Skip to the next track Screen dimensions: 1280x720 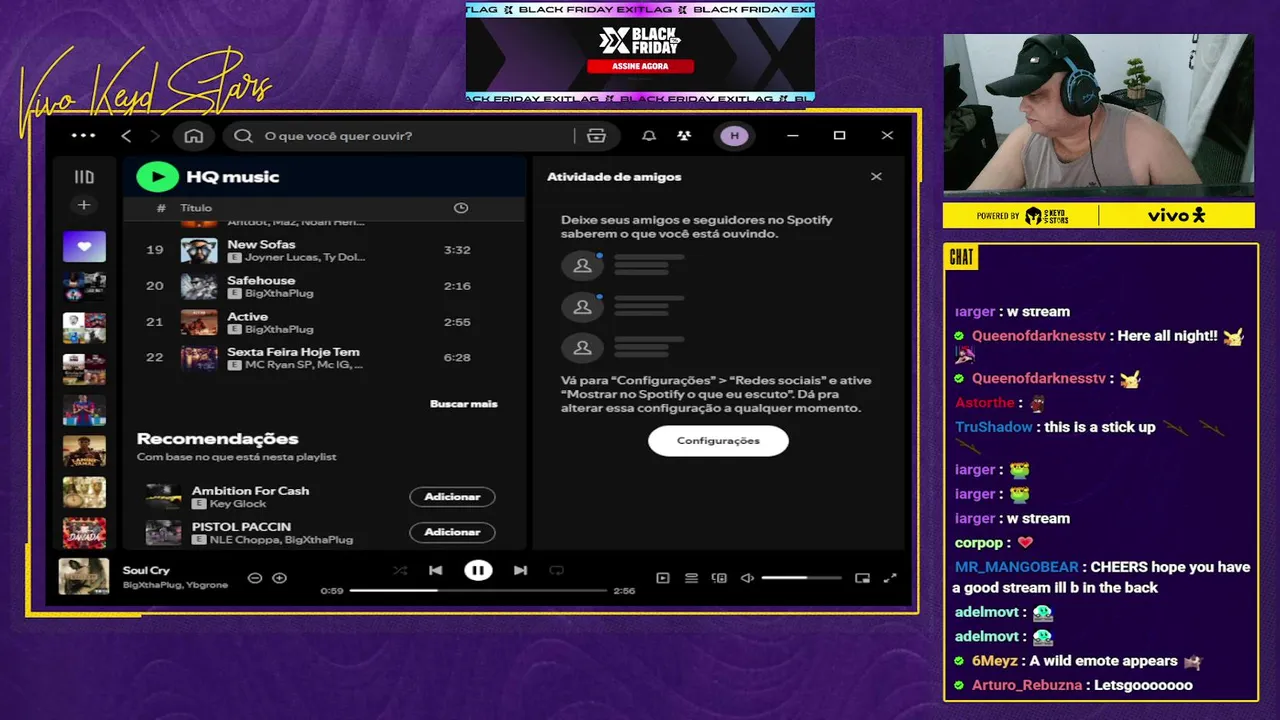click(520, 571)
